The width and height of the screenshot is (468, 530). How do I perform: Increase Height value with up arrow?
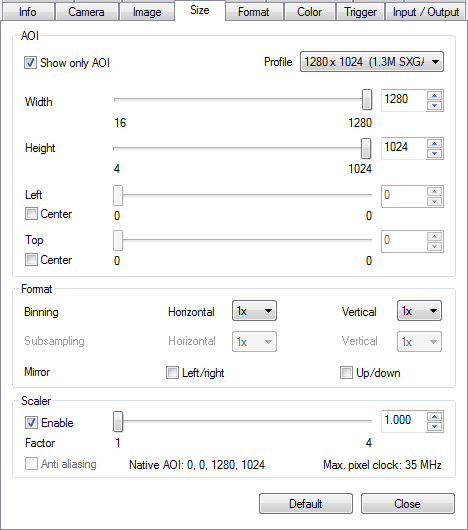coord(435,144)
